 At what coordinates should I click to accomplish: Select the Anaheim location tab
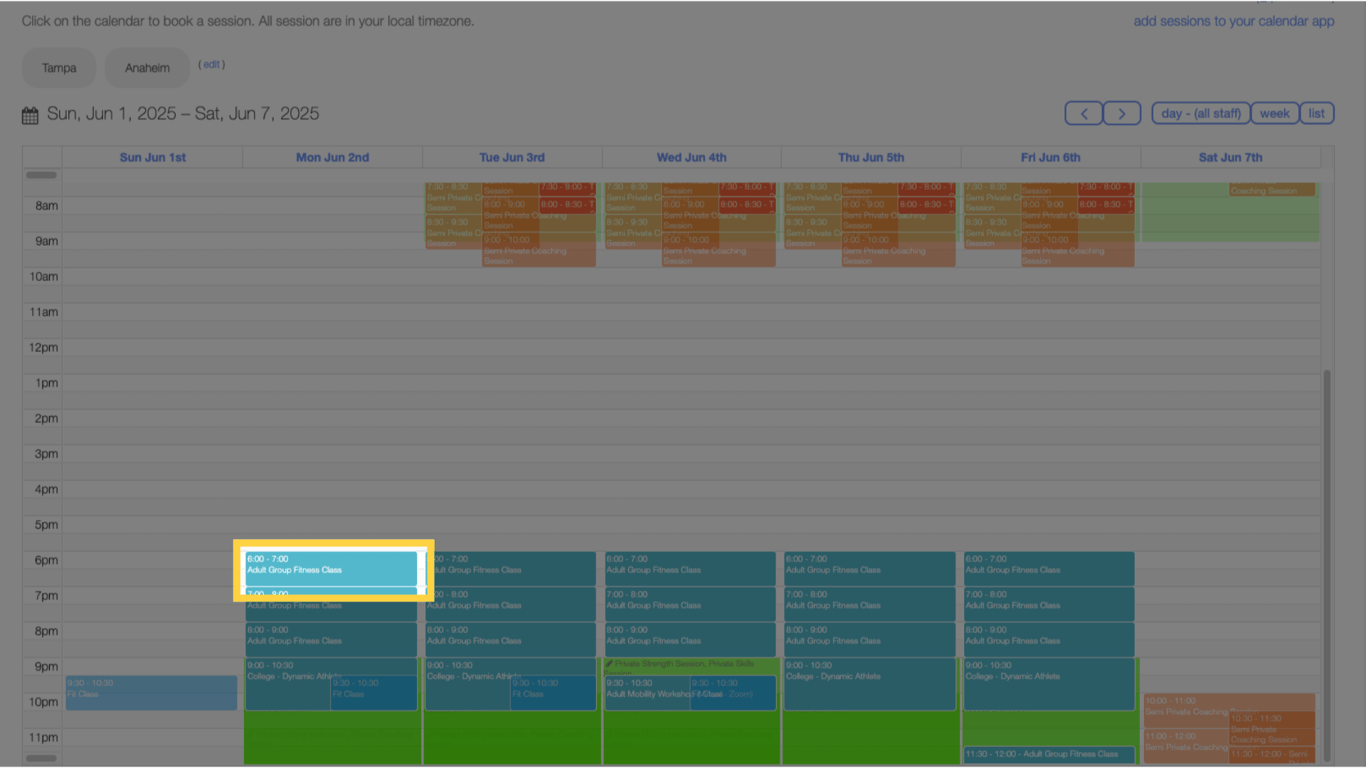[146, 68]
